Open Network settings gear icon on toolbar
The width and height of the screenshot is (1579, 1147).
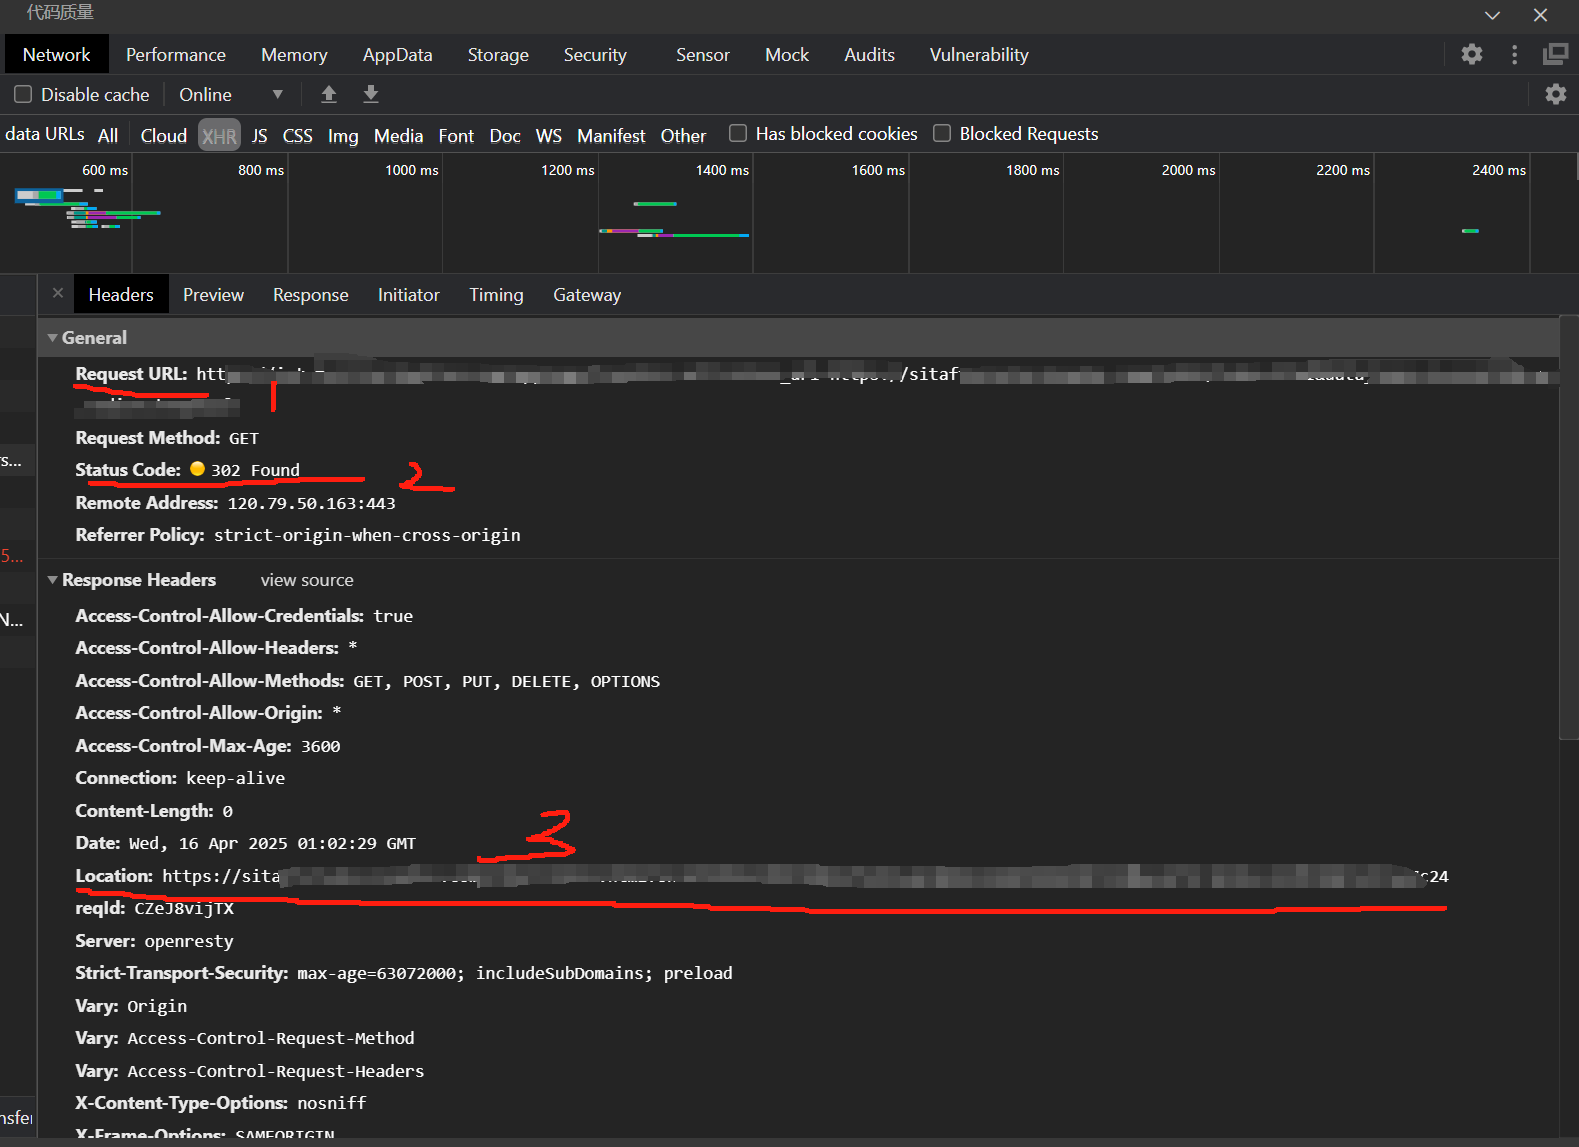pyautogui.click(x=1555, y=94)
